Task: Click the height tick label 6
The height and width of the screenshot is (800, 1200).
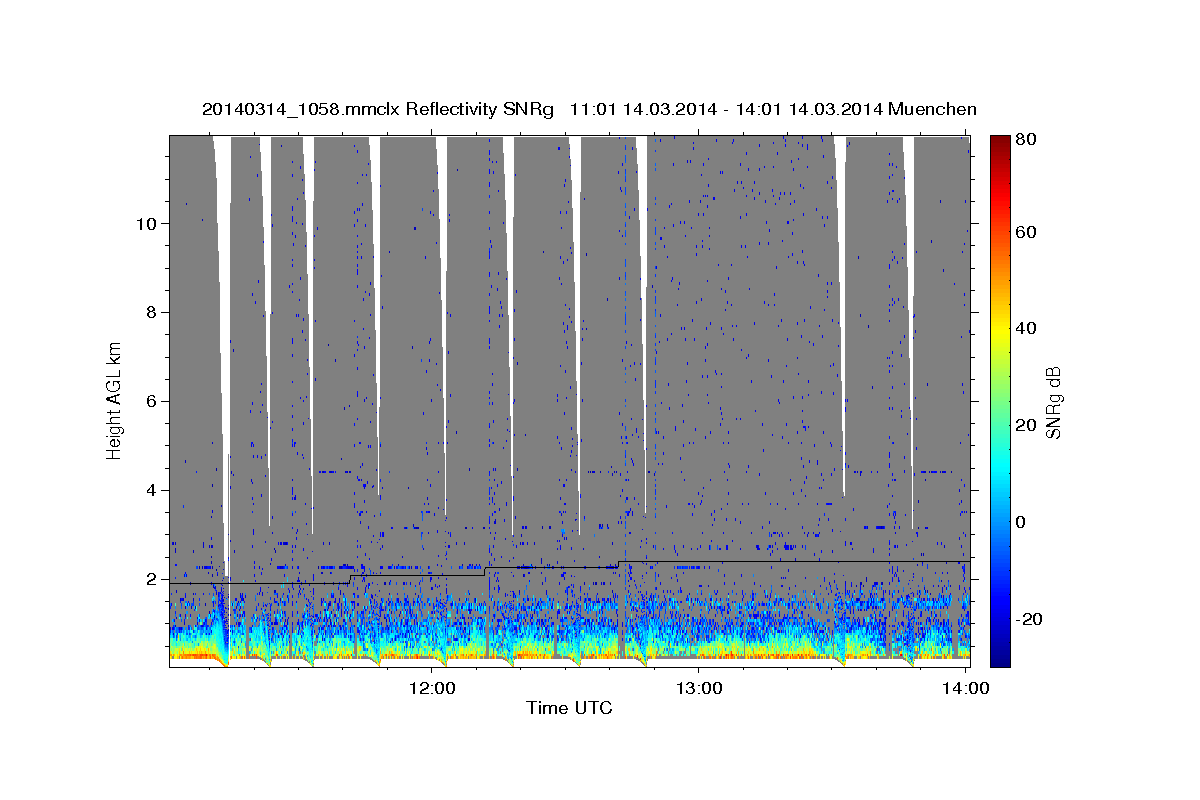Action: [153, 401]
